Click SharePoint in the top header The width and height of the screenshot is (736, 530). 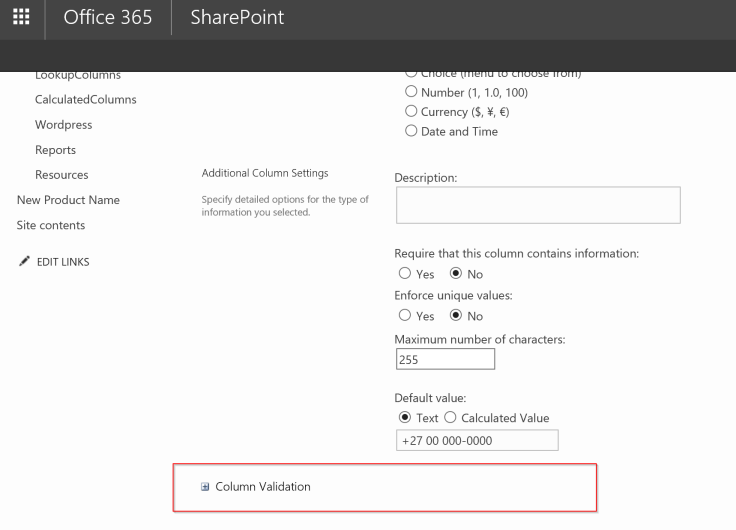(237, 18)
